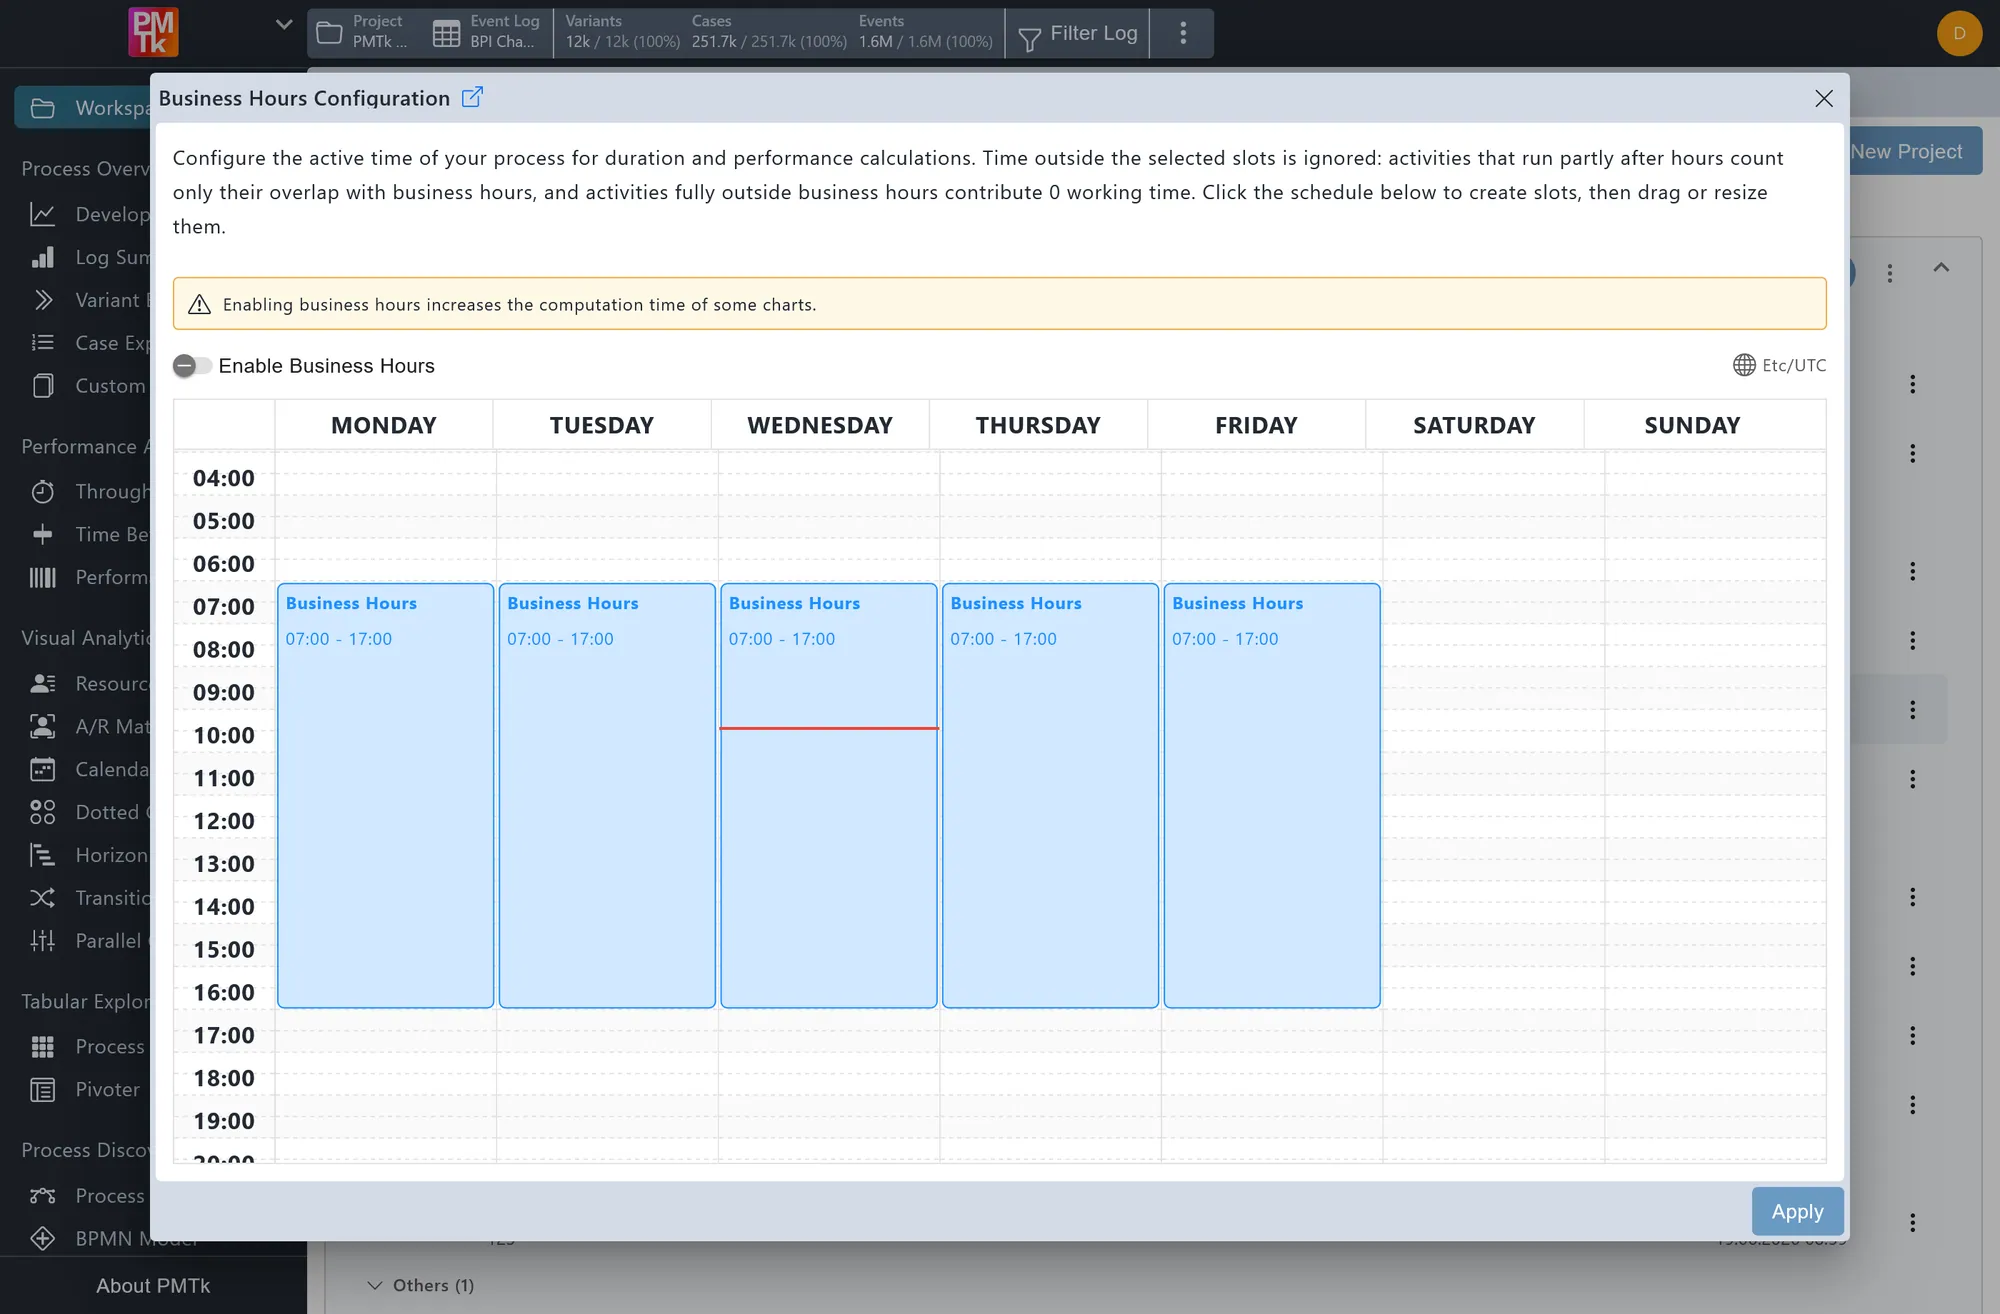Expand the Others (1) group

point(420,1286)
